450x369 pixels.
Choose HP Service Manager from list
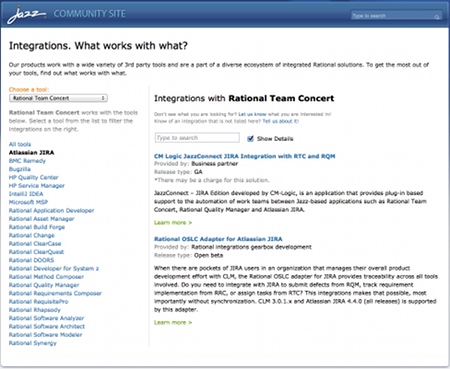pos(37,186)
